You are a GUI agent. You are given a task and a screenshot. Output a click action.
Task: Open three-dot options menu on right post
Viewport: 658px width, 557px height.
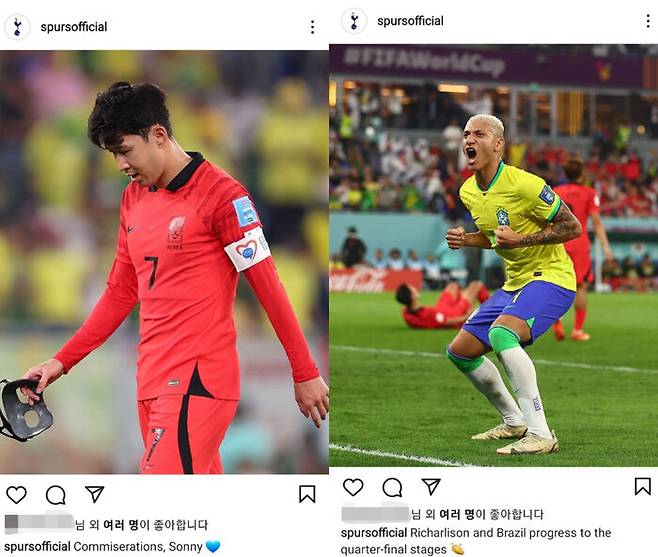click(648, 21)
